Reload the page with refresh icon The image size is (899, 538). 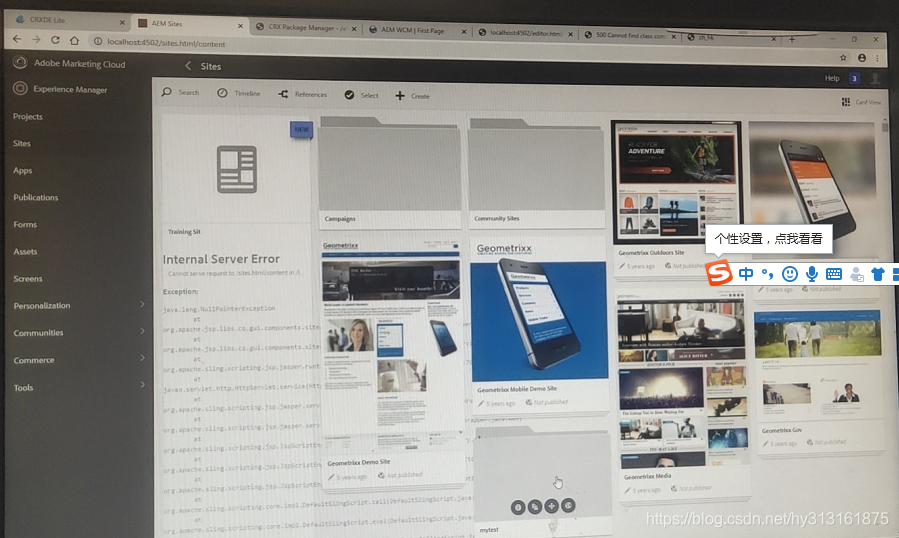pos(55,40)
